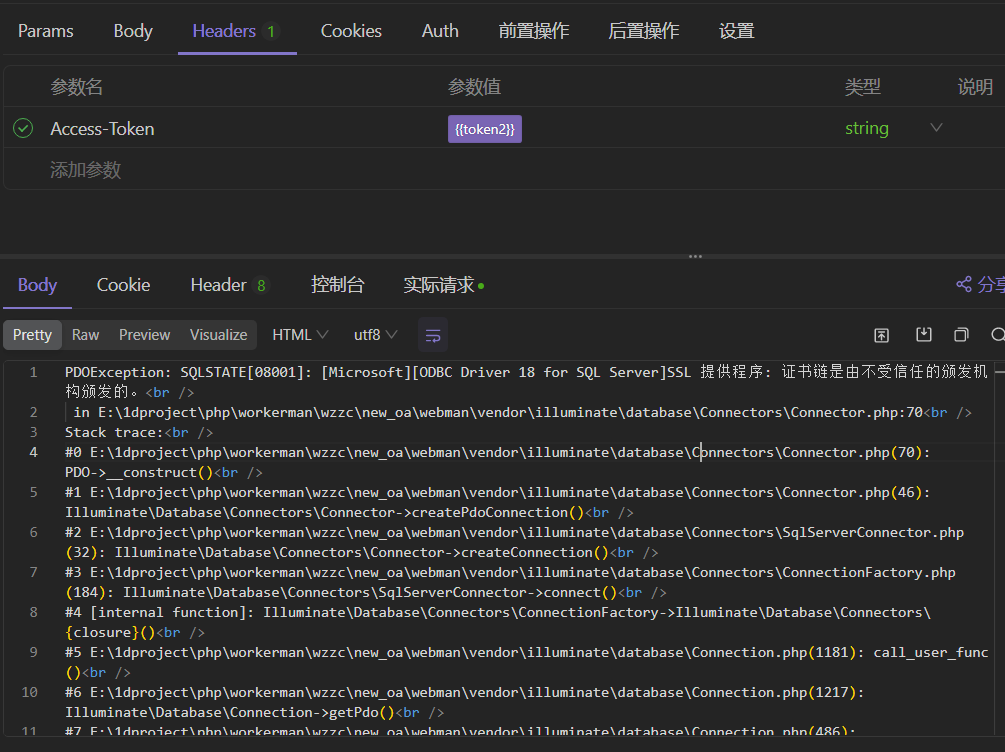Open the Params tab
The width and height of the screenshot is (1005, 752).
[x=46, y=31]
